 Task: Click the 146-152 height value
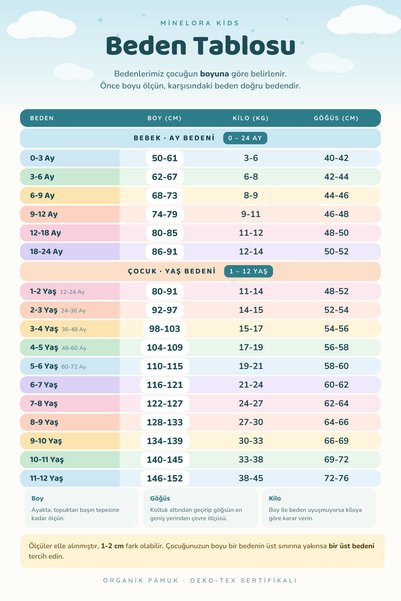(164, 478)
